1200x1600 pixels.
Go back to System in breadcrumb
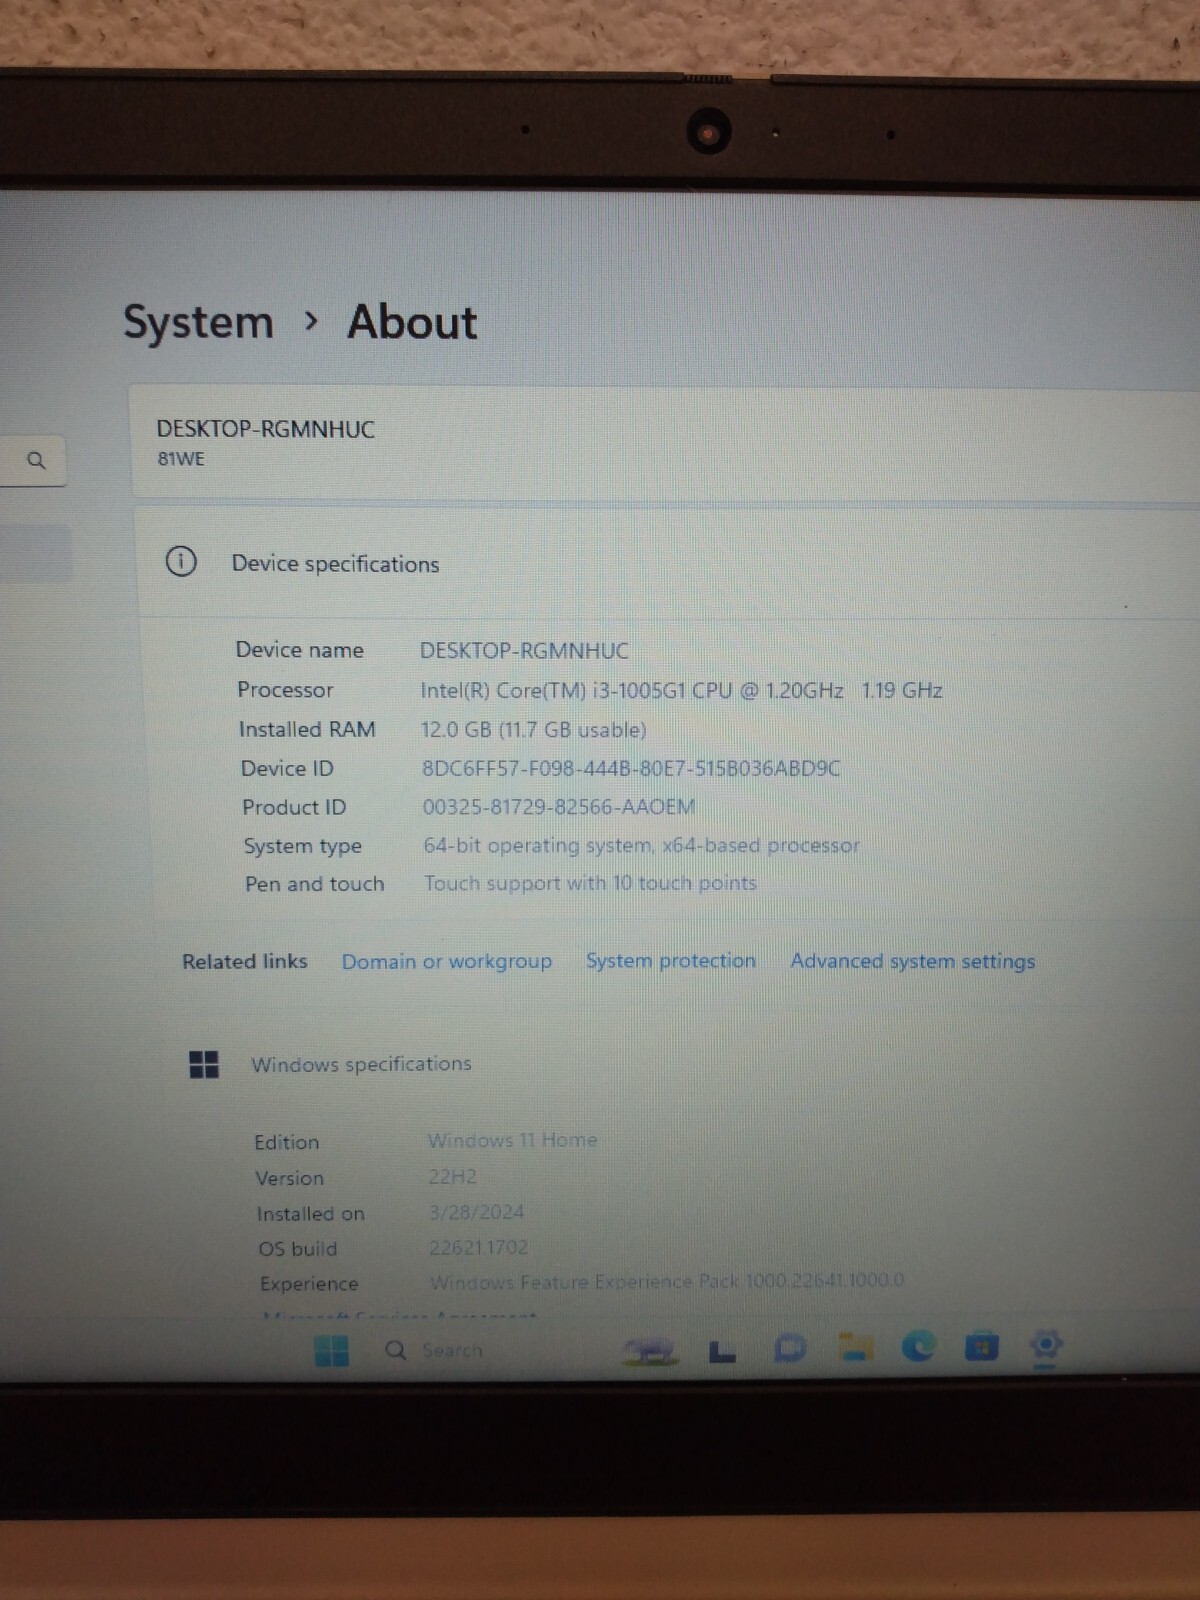(198, 322)
